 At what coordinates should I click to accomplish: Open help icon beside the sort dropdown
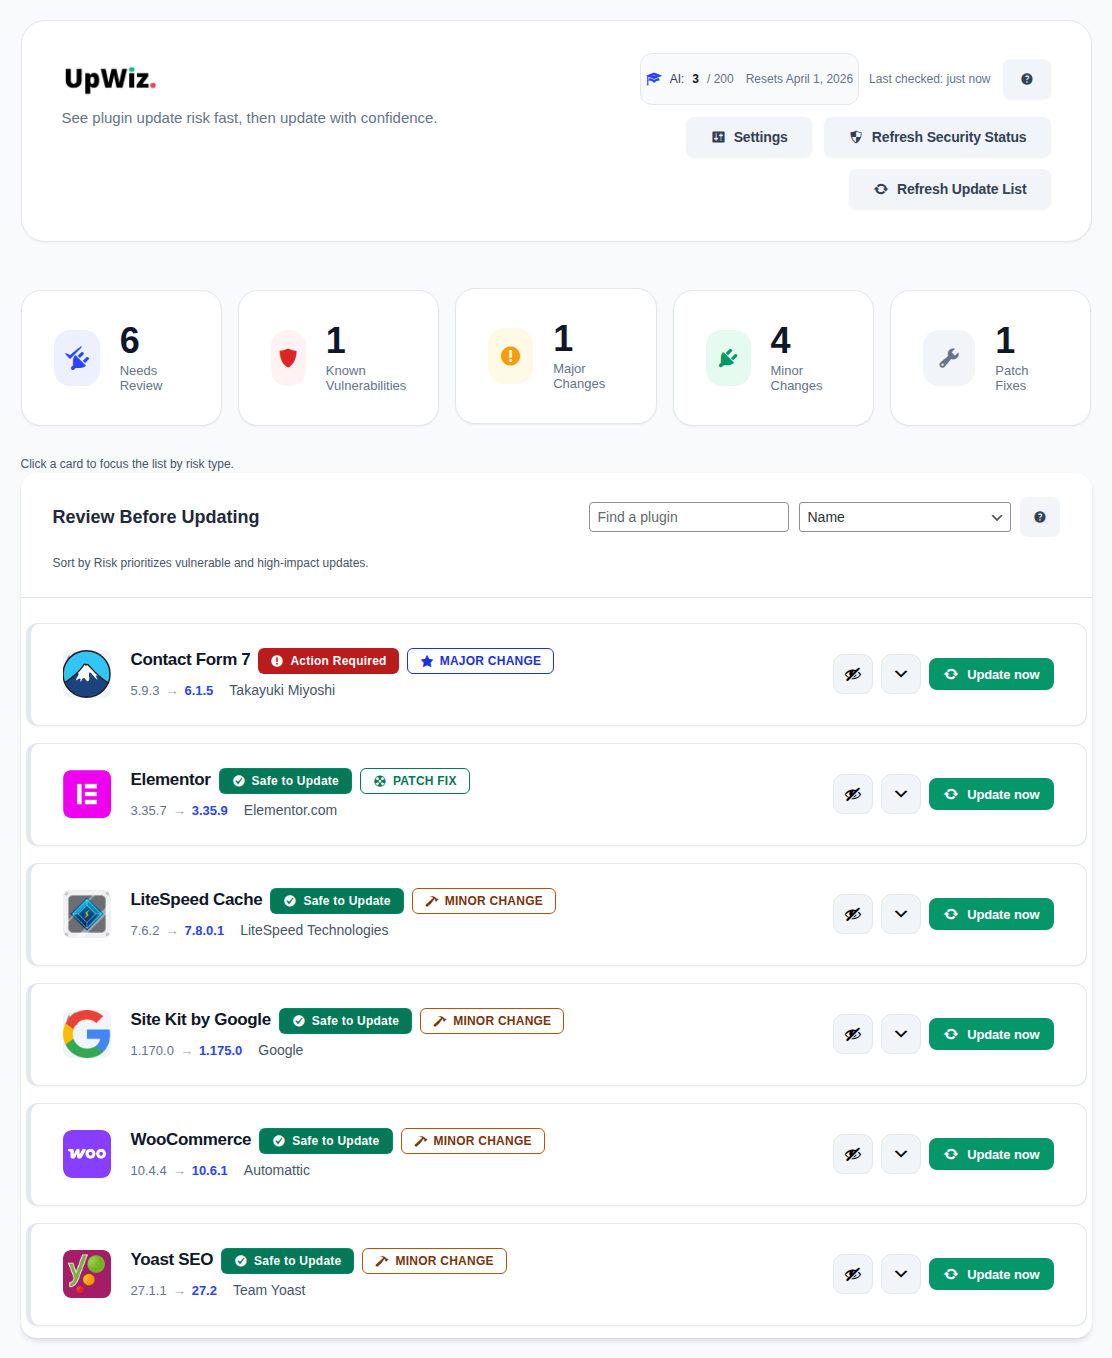click(1040, 517)
